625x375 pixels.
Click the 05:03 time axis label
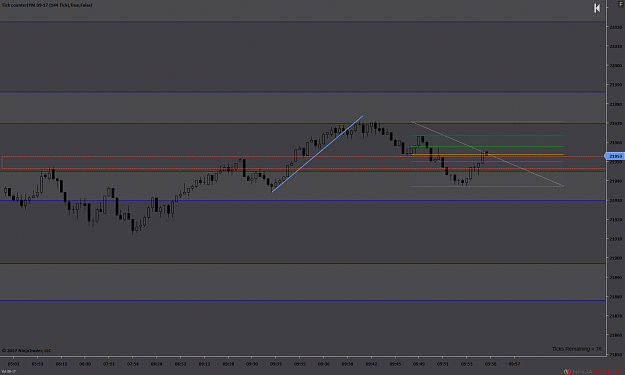(13, 364)
